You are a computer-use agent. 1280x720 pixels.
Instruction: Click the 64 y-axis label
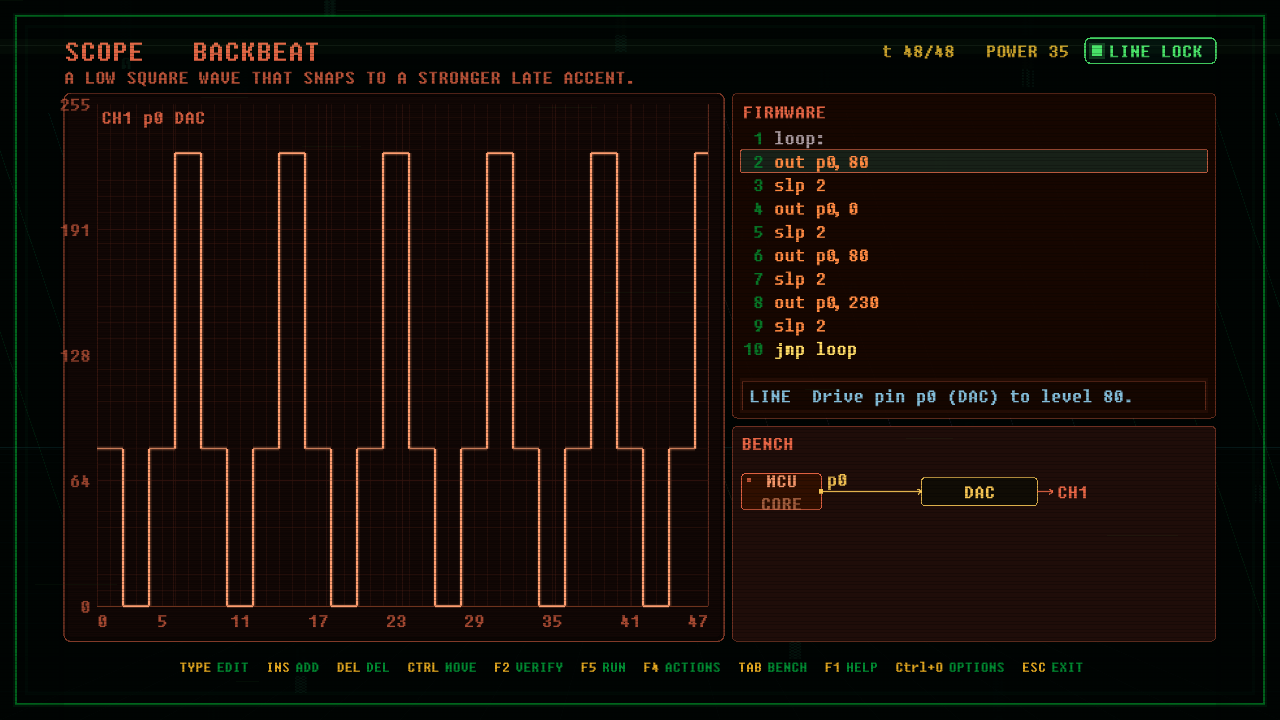click(81, 481)
